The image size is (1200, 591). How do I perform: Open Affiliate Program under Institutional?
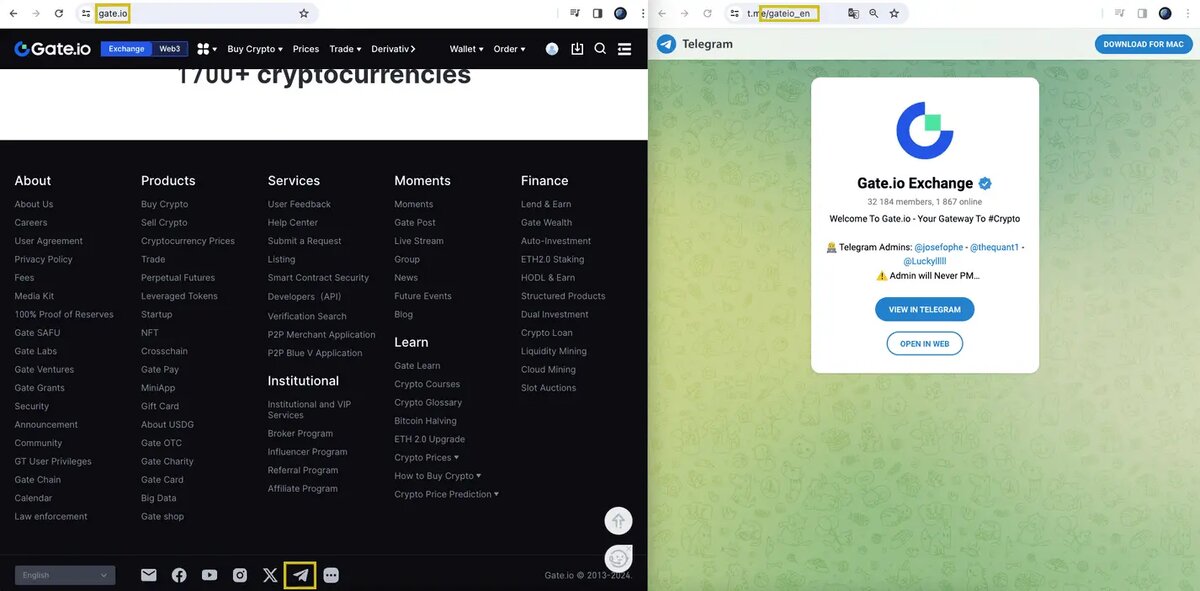[x=303, y=488]
